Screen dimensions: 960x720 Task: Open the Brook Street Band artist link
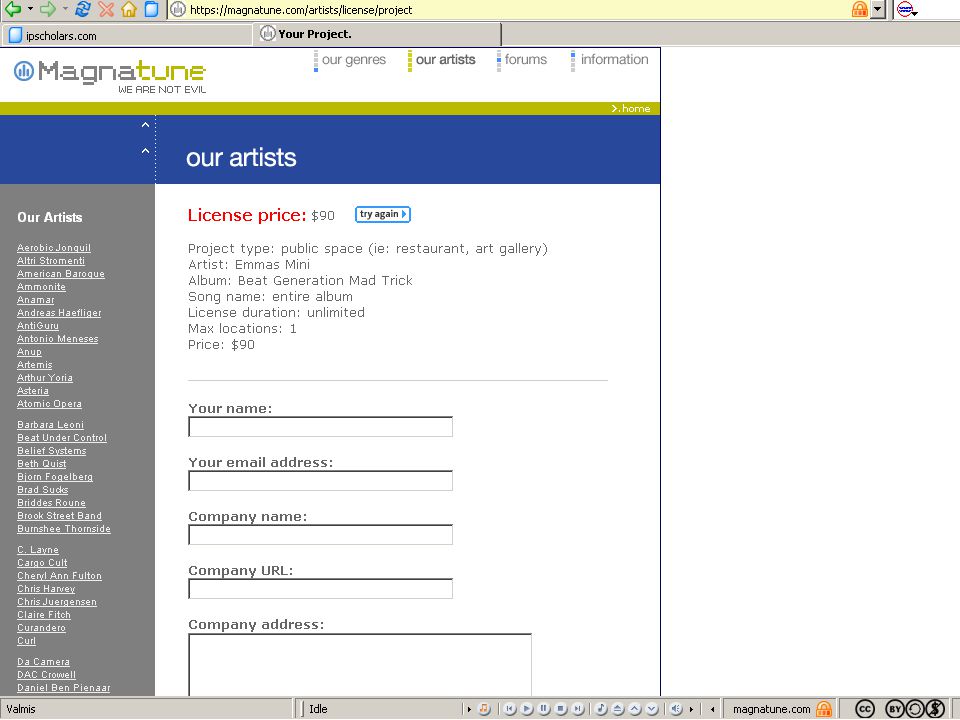(x=59, y=516)
